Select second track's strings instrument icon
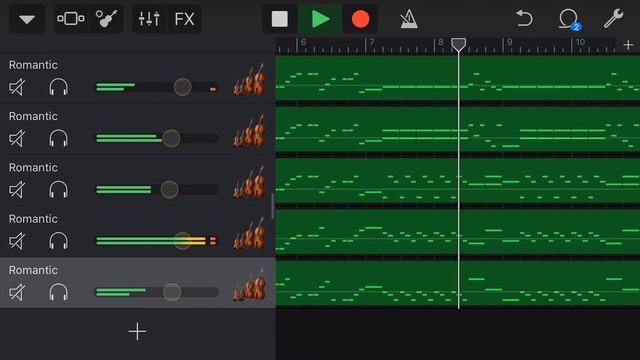 point(249,131)
